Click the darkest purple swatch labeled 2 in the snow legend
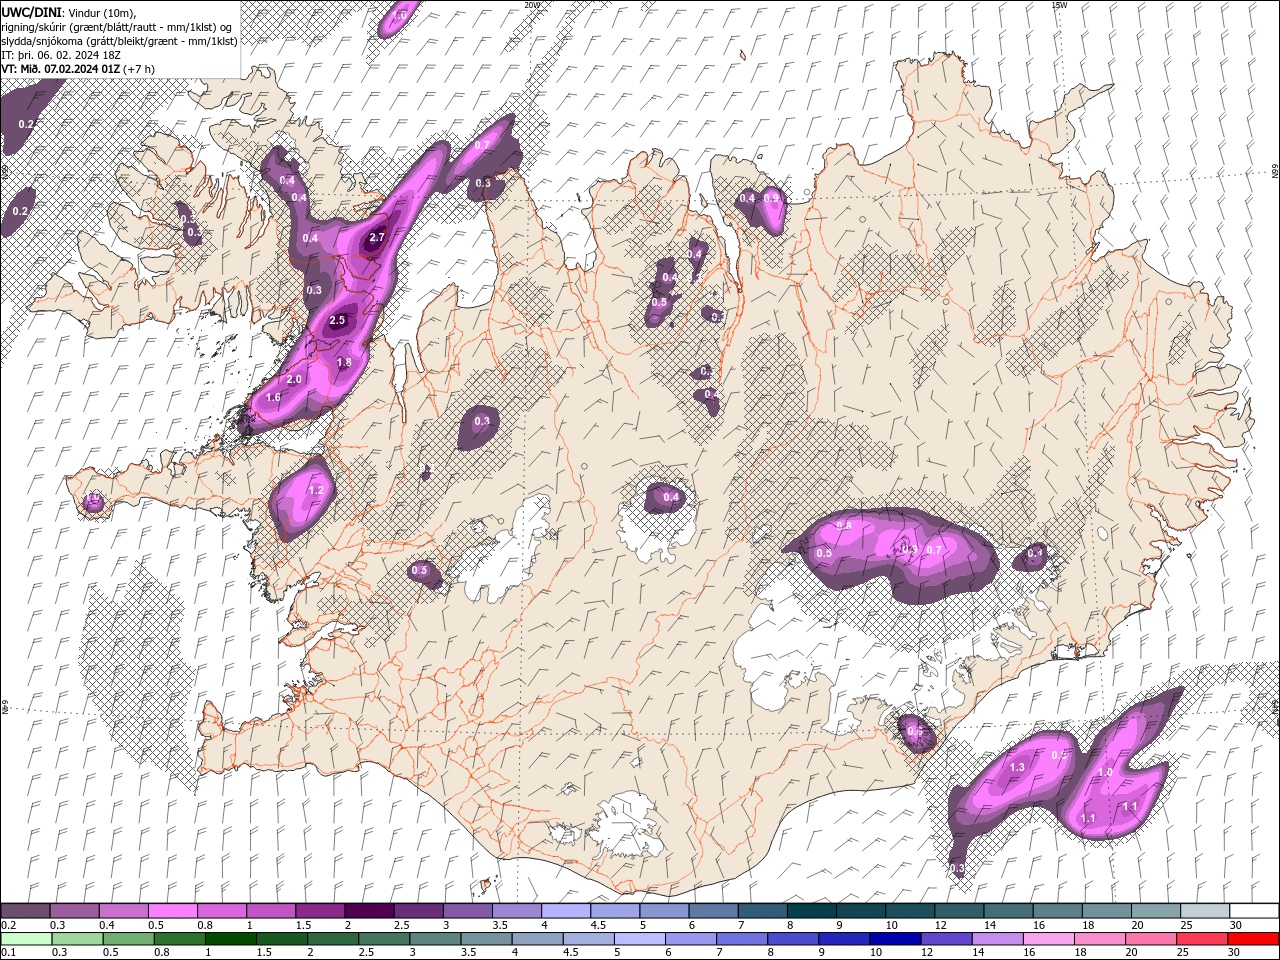1280x960 pixels. [368, 909]
